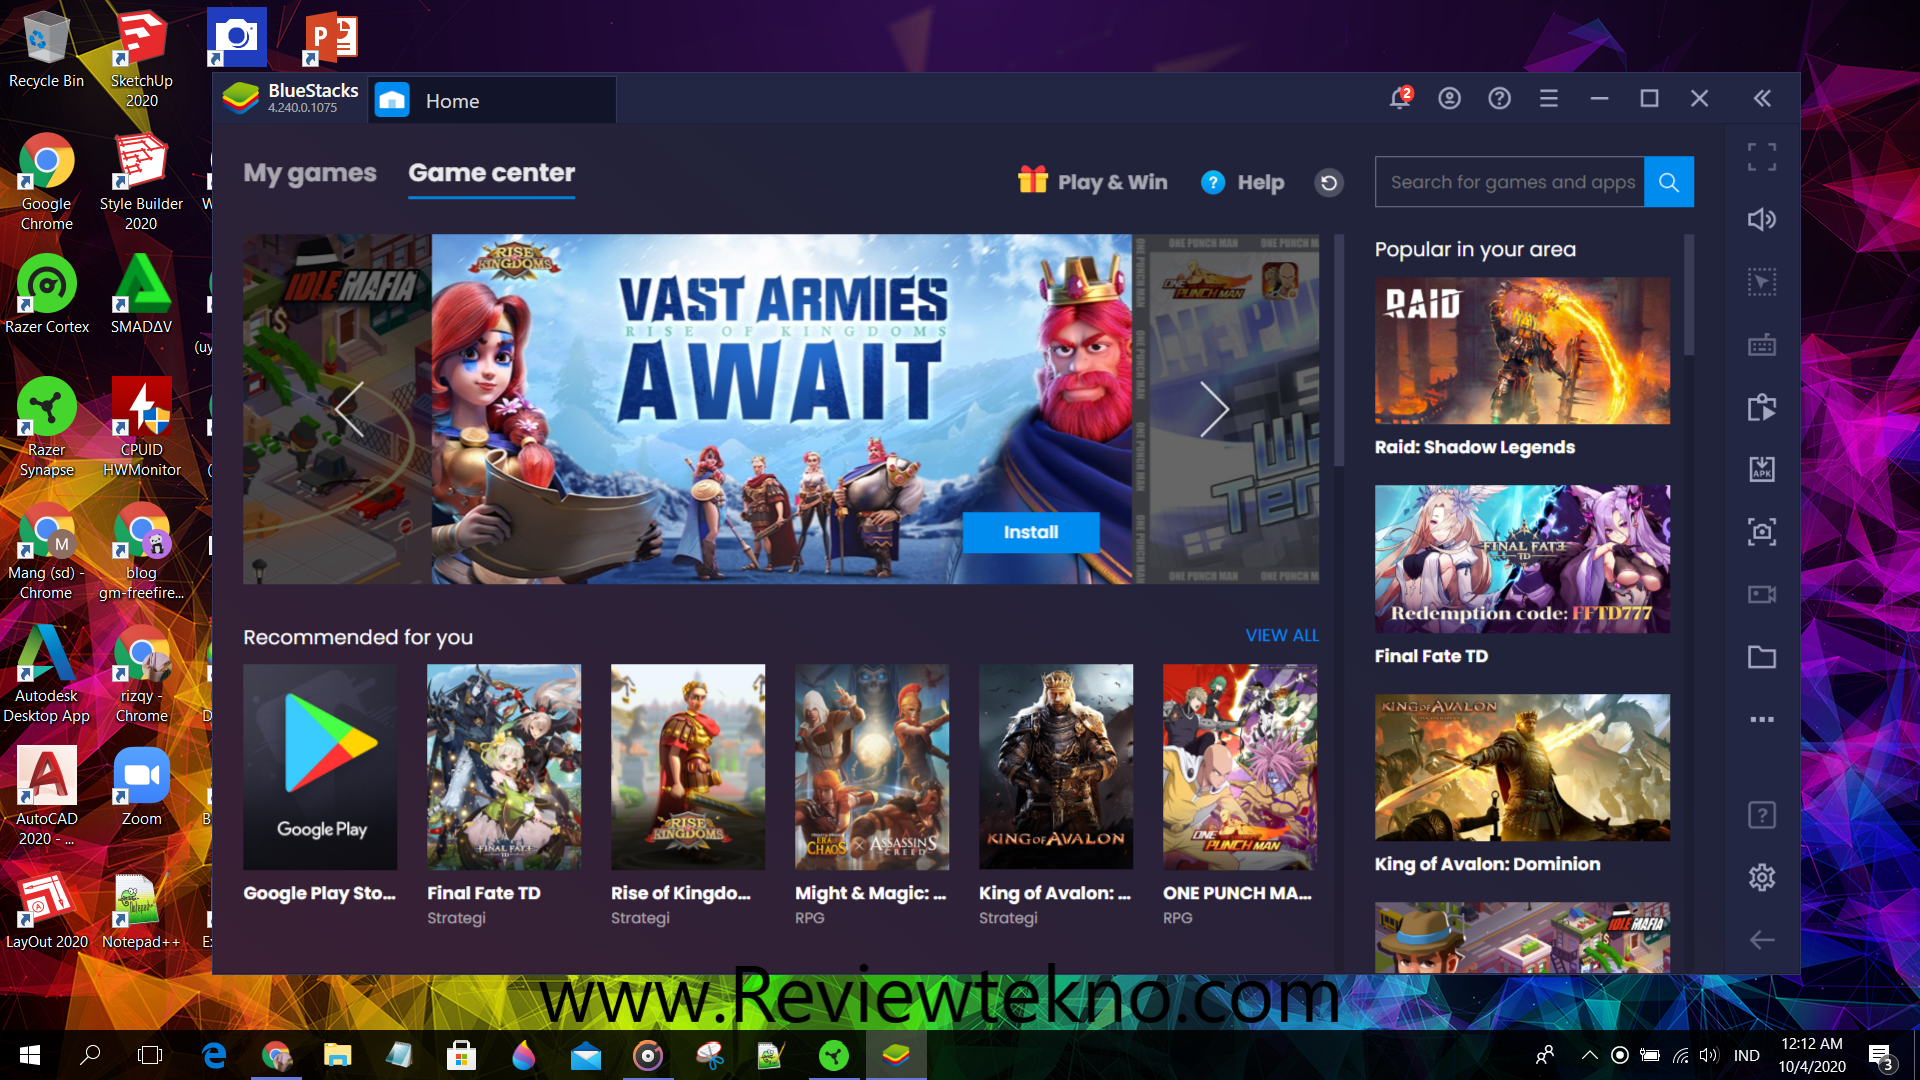Open Task View on taskbar
1920x1080 pixels.
pos(150,1055)
